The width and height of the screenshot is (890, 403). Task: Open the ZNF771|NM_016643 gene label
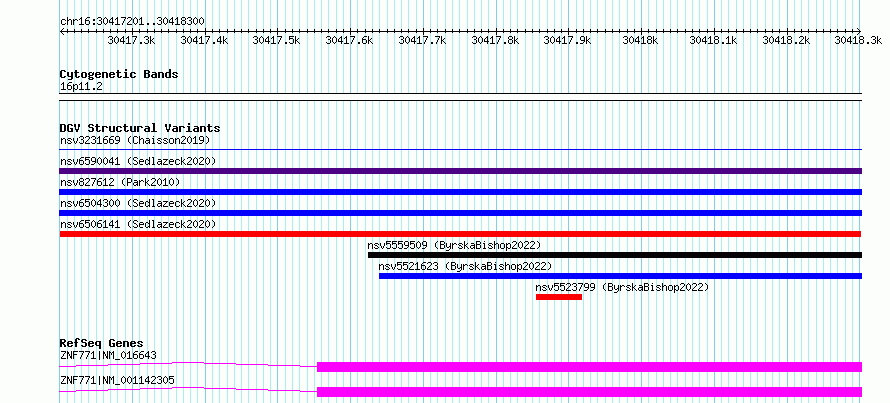tap(108, 356)
